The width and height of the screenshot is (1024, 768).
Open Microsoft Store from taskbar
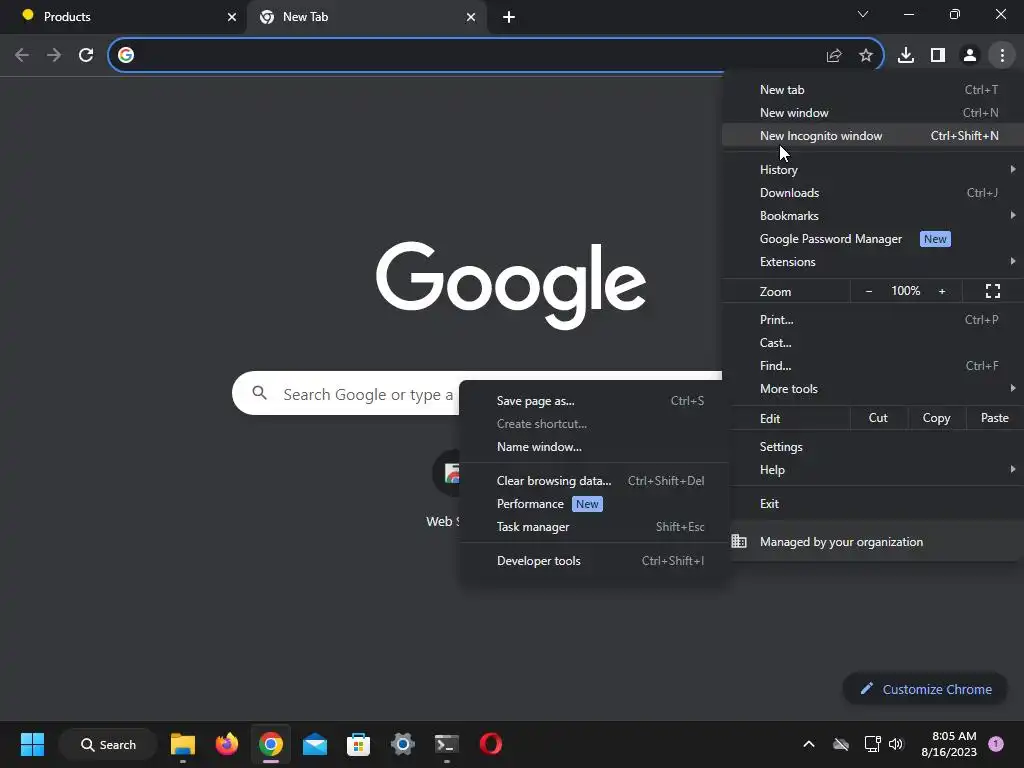point(359,744)
